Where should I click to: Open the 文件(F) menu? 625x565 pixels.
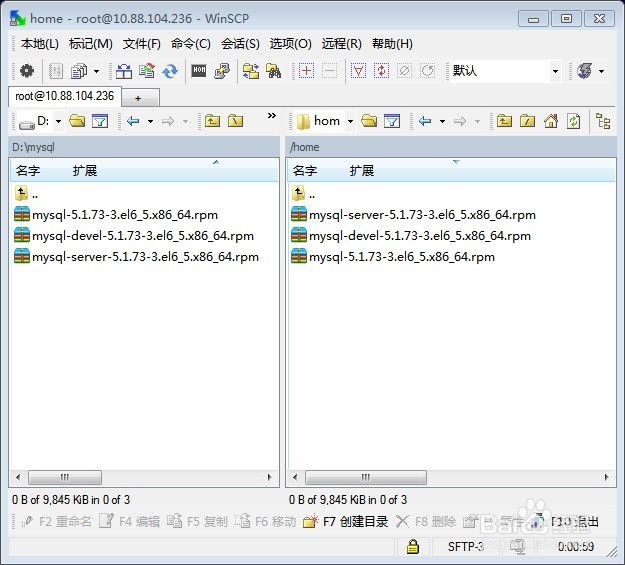pos(142,43)
